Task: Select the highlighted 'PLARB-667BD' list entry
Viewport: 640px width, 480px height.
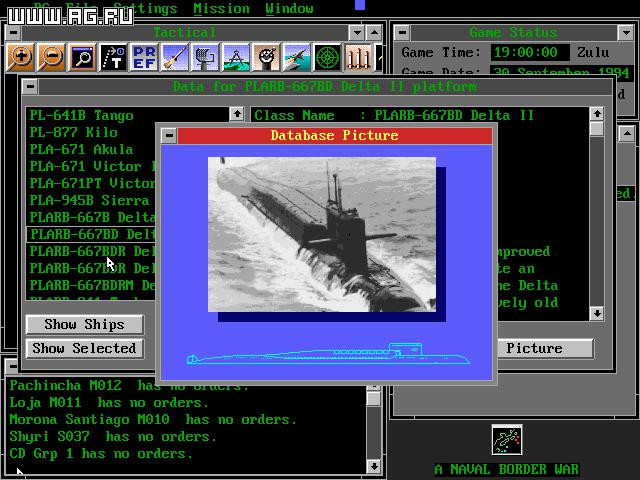Action: [x=91, y=234]
